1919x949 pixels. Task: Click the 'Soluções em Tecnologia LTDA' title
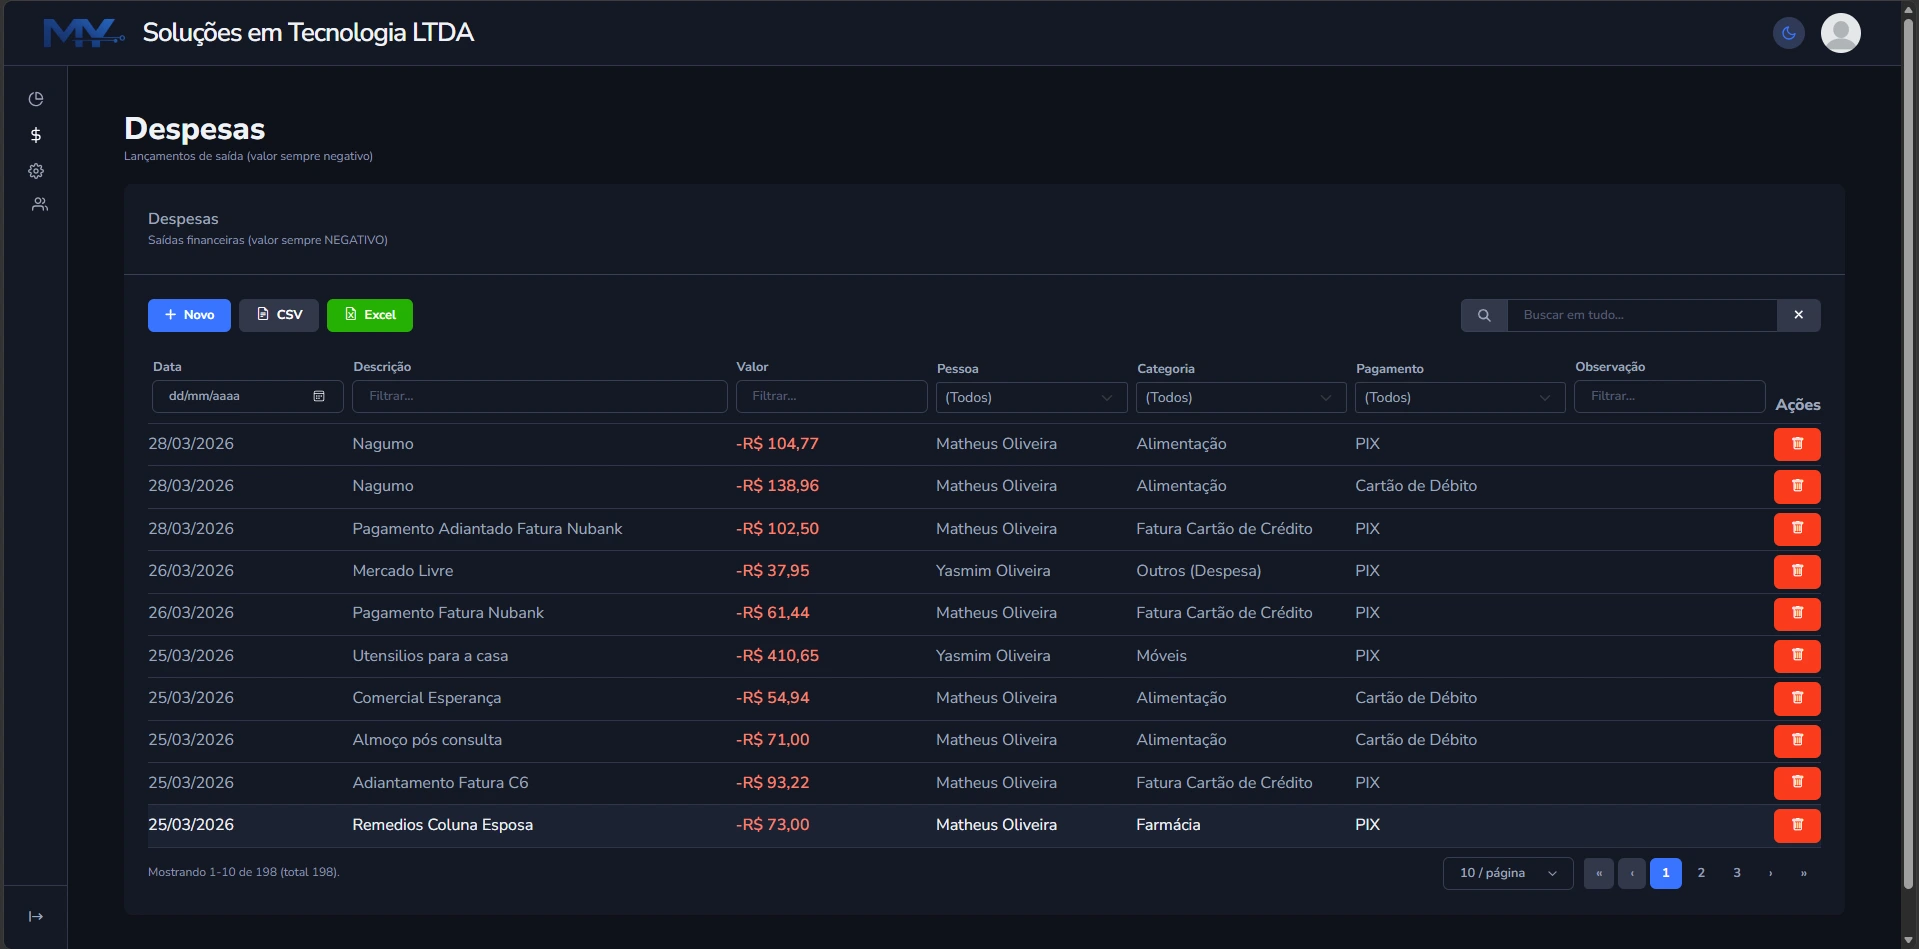pyautogui.click(x=308, y=33)
